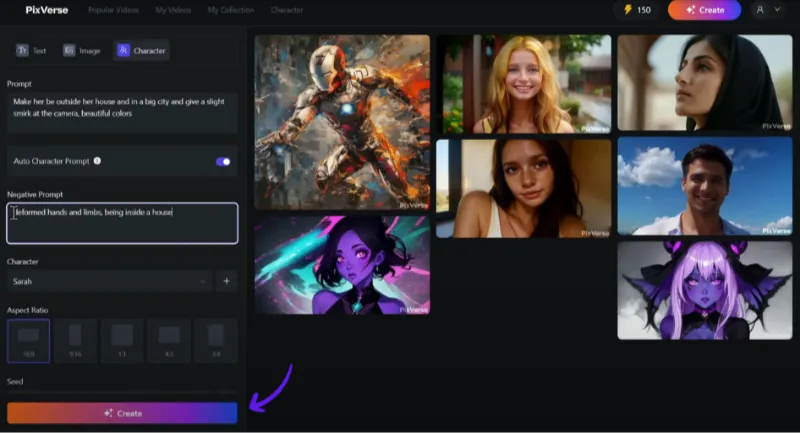Click the lightning credits icon

coord(628,10)
